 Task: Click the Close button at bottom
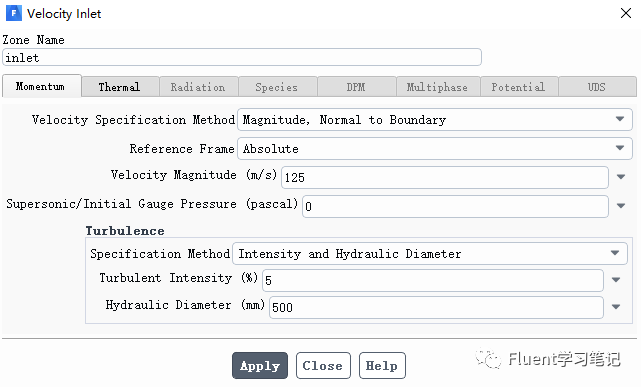point(323,365)
